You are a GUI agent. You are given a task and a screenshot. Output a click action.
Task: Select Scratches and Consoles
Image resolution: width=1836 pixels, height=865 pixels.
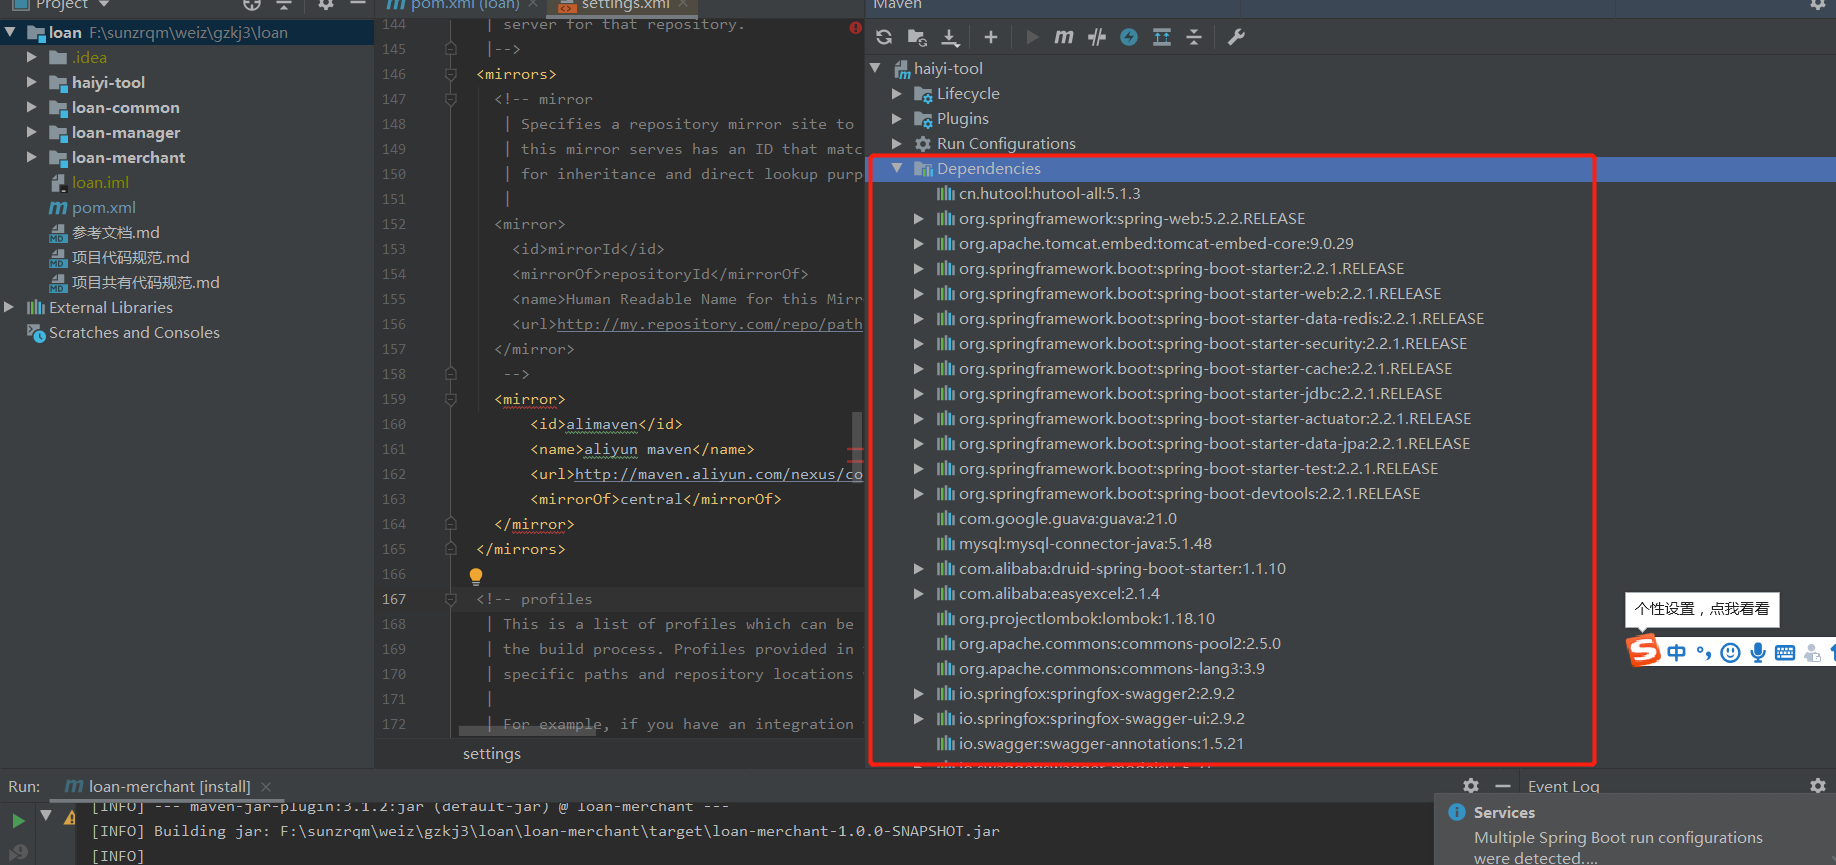134,332
